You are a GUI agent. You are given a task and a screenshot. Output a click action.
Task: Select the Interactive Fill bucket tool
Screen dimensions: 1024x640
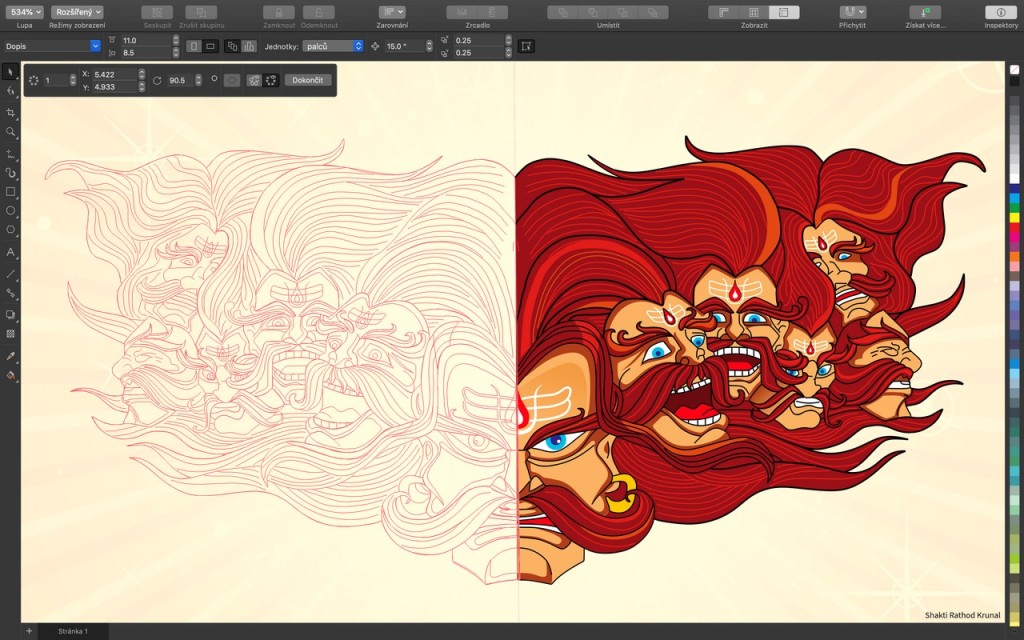pyautogui.click(x=10, y=376)
